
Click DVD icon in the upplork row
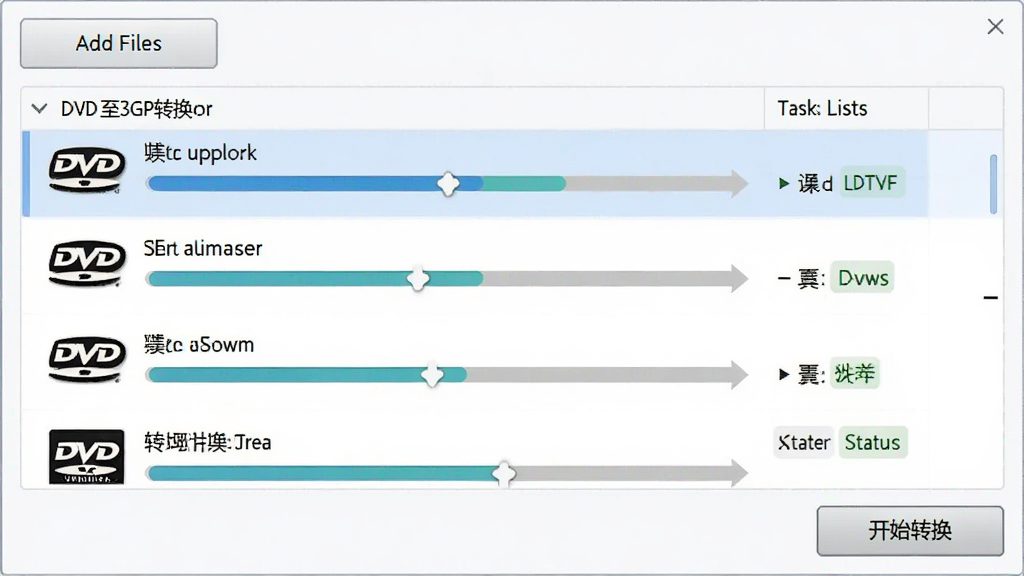(x=86, y=170)
